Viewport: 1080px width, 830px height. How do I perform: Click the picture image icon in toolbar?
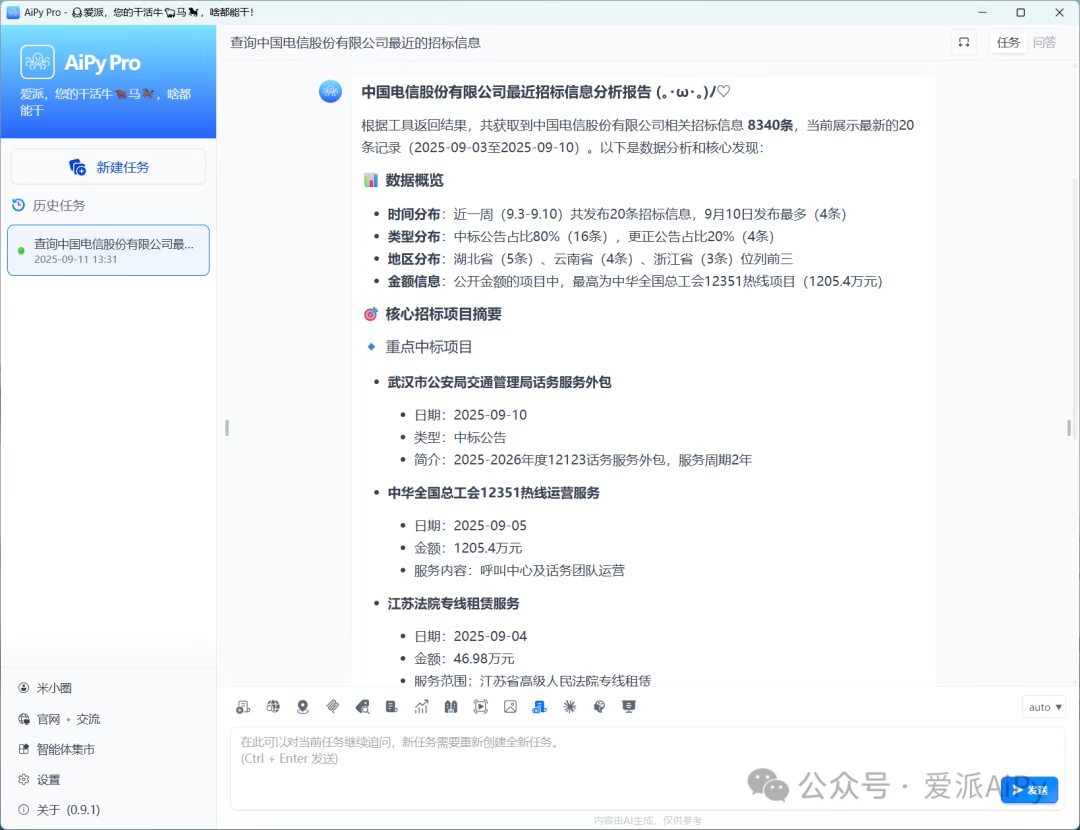click(x=510, y=707)
